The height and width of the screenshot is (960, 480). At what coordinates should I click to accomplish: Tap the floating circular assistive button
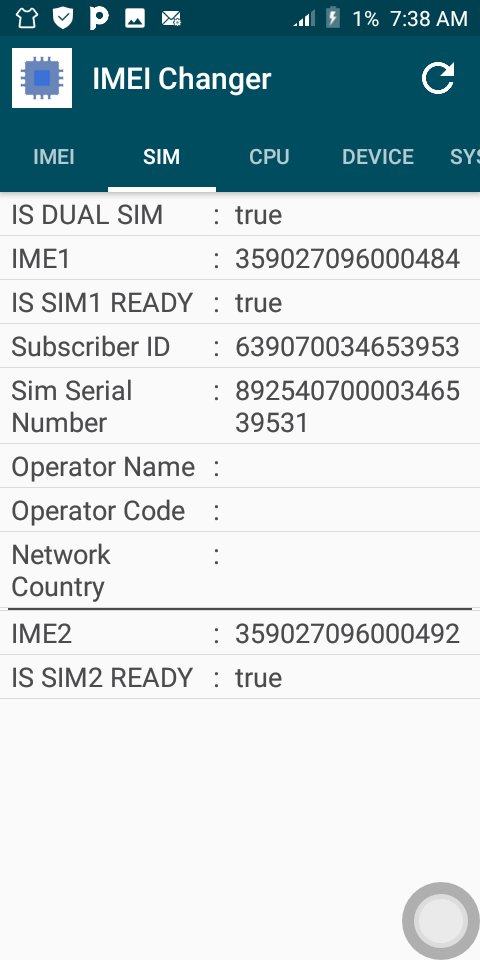tap(440, 921)
